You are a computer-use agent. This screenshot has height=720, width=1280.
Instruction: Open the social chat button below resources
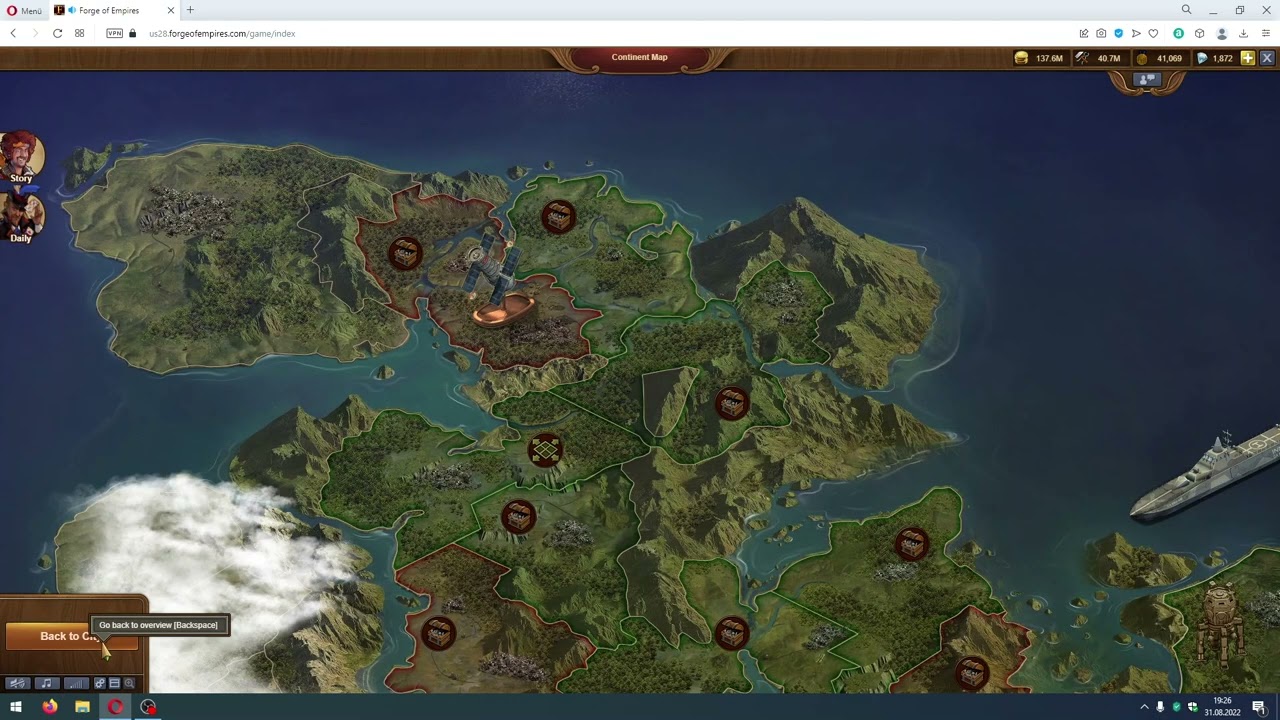[x=1147, y=80]
